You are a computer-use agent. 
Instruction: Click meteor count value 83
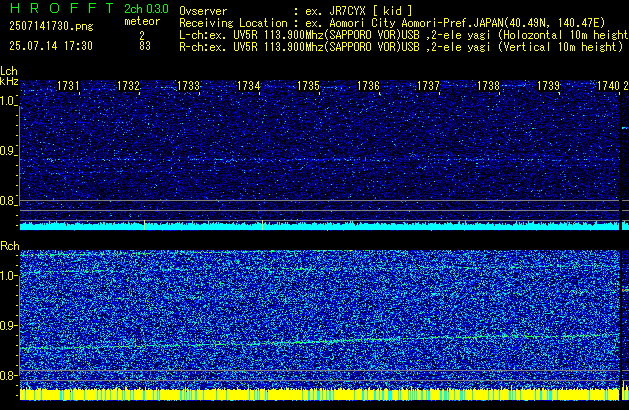click(x=145, y=46)
